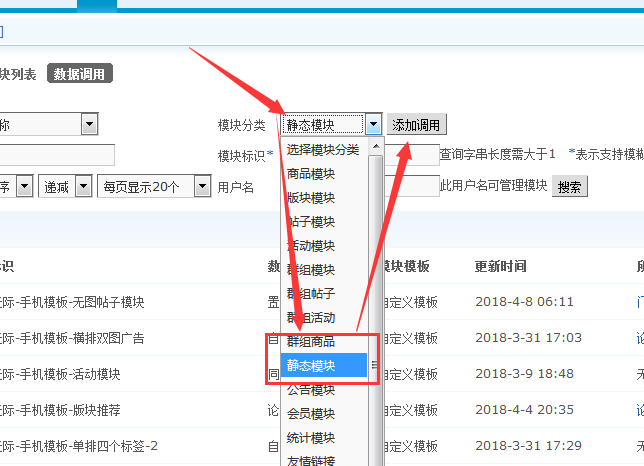Choose highlighted 静态模块 option in list
644x466 pixels.
point(324,365)
